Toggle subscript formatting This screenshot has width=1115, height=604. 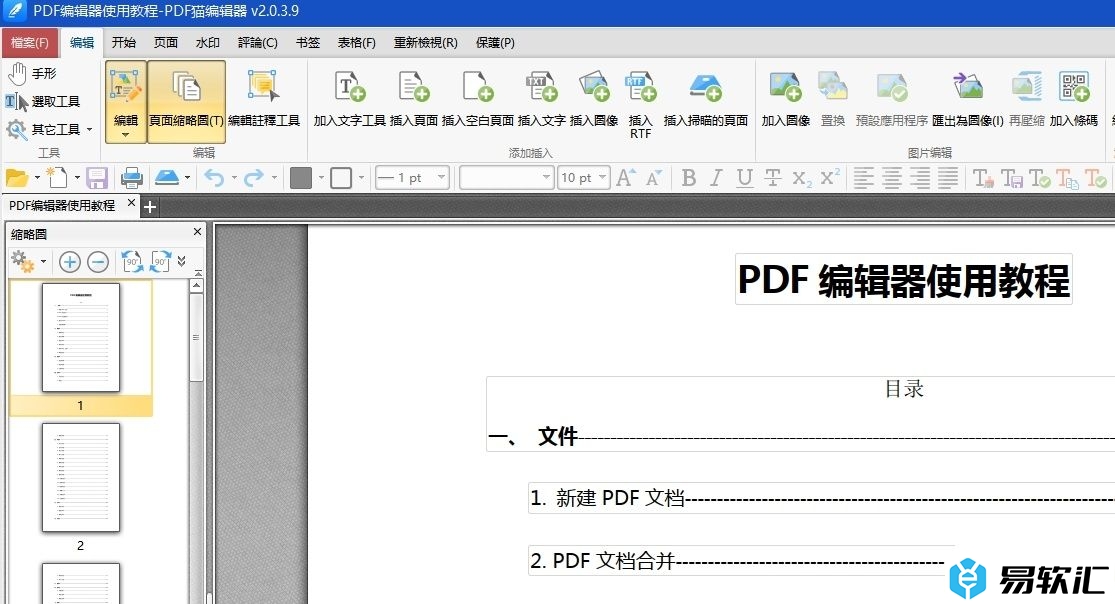(x=801, y=178)
